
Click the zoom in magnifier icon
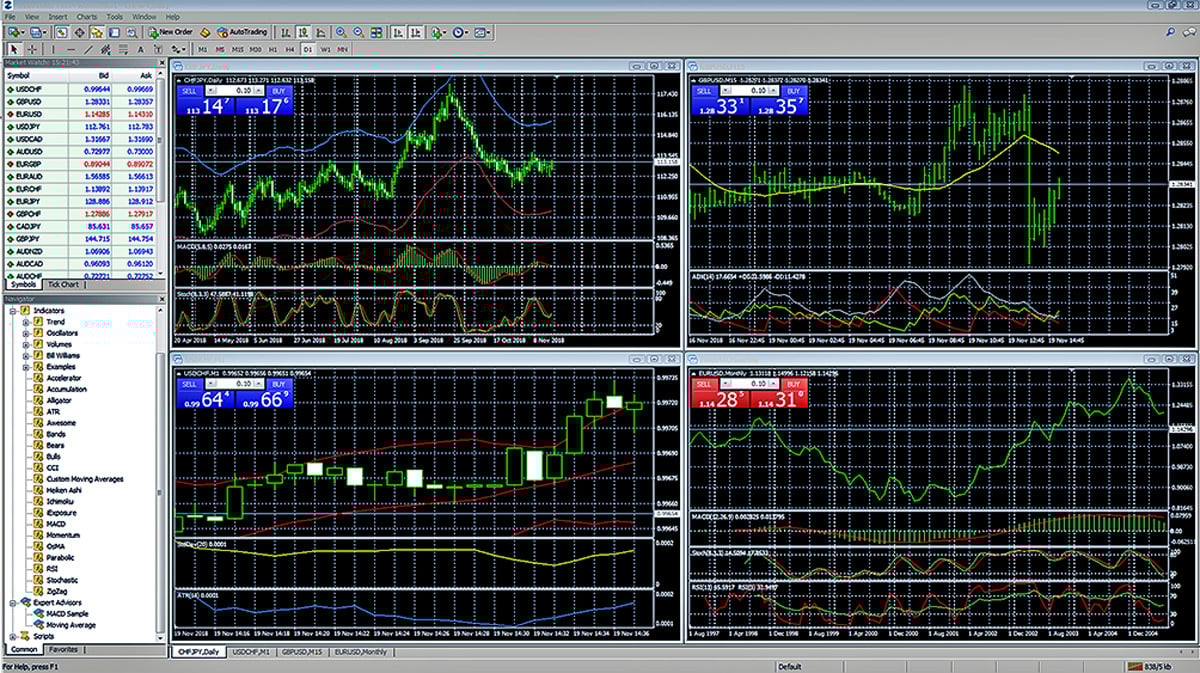[x=342, y=32]
